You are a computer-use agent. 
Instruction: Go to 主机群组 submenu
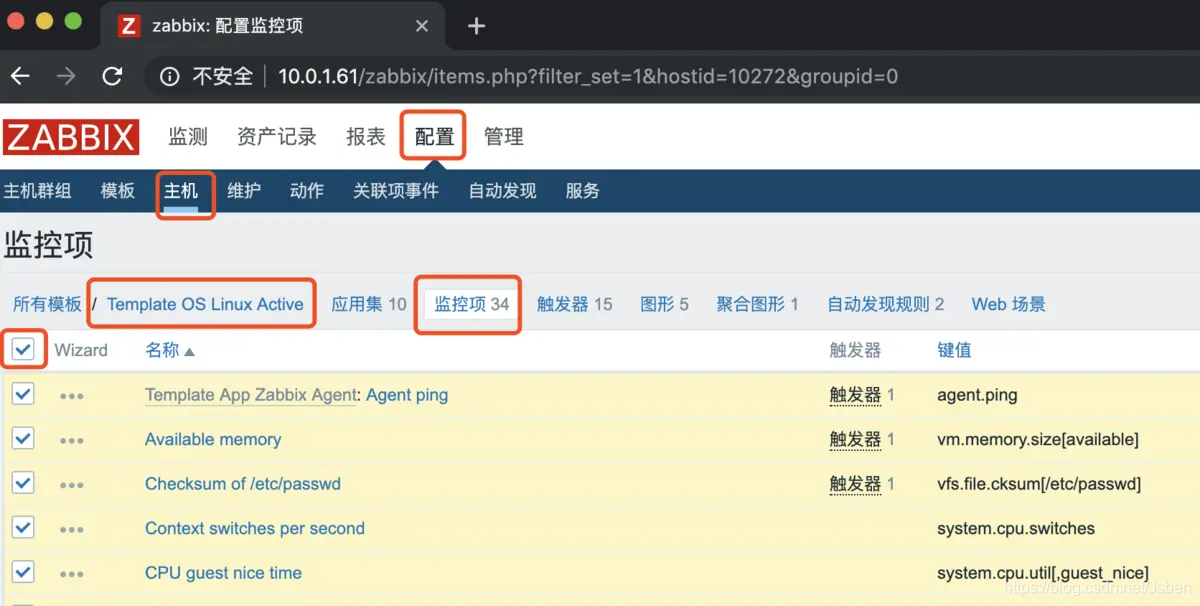(x=37, y=190)
